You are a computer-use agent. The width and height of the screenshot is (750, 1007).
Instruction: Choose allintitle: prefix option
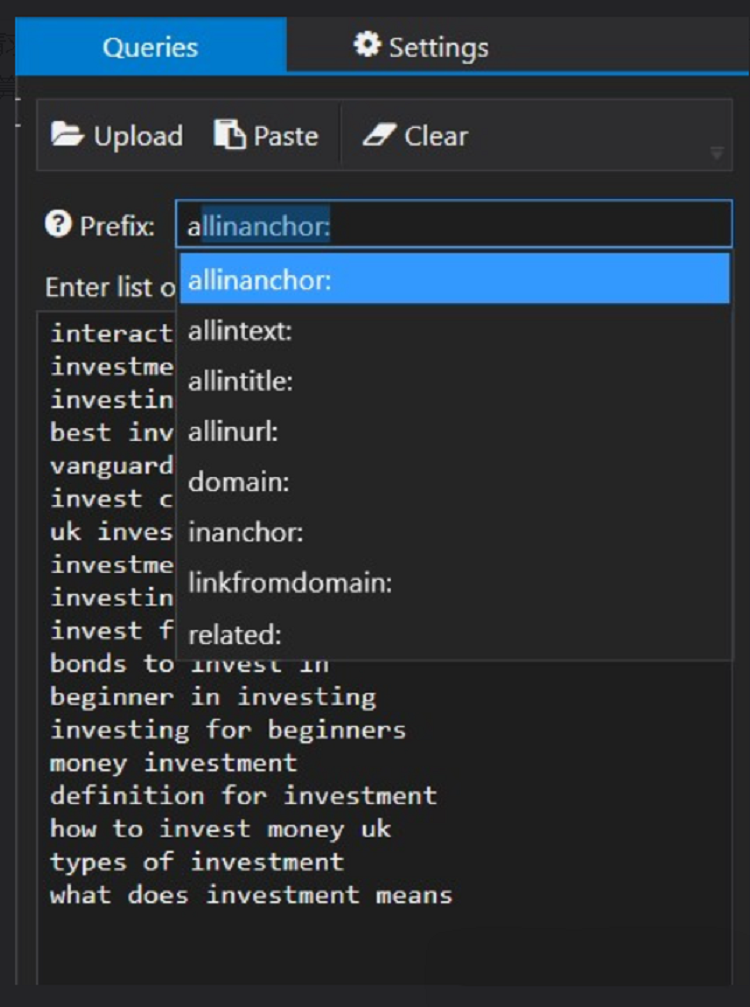[x=455, y=381]
